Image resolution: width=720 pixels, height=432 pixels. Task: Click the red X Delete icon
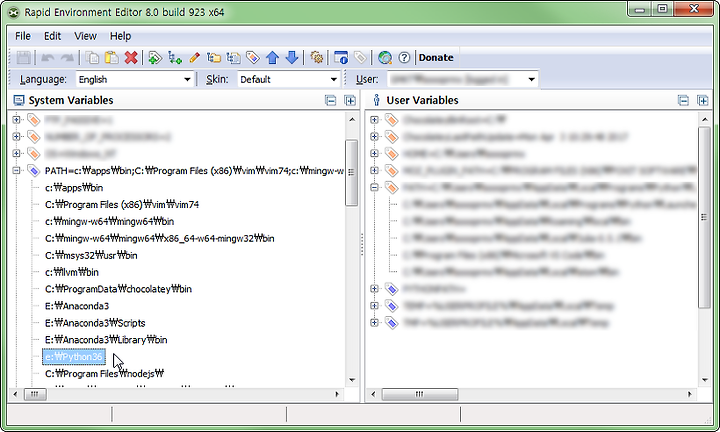(131, 57)
